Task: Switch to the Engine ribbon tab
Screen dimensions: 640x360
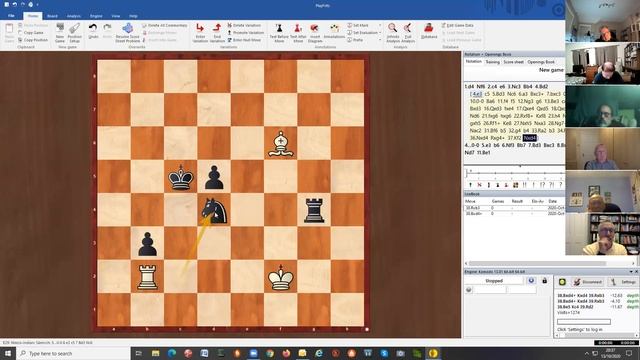Action: coord(96,16)
